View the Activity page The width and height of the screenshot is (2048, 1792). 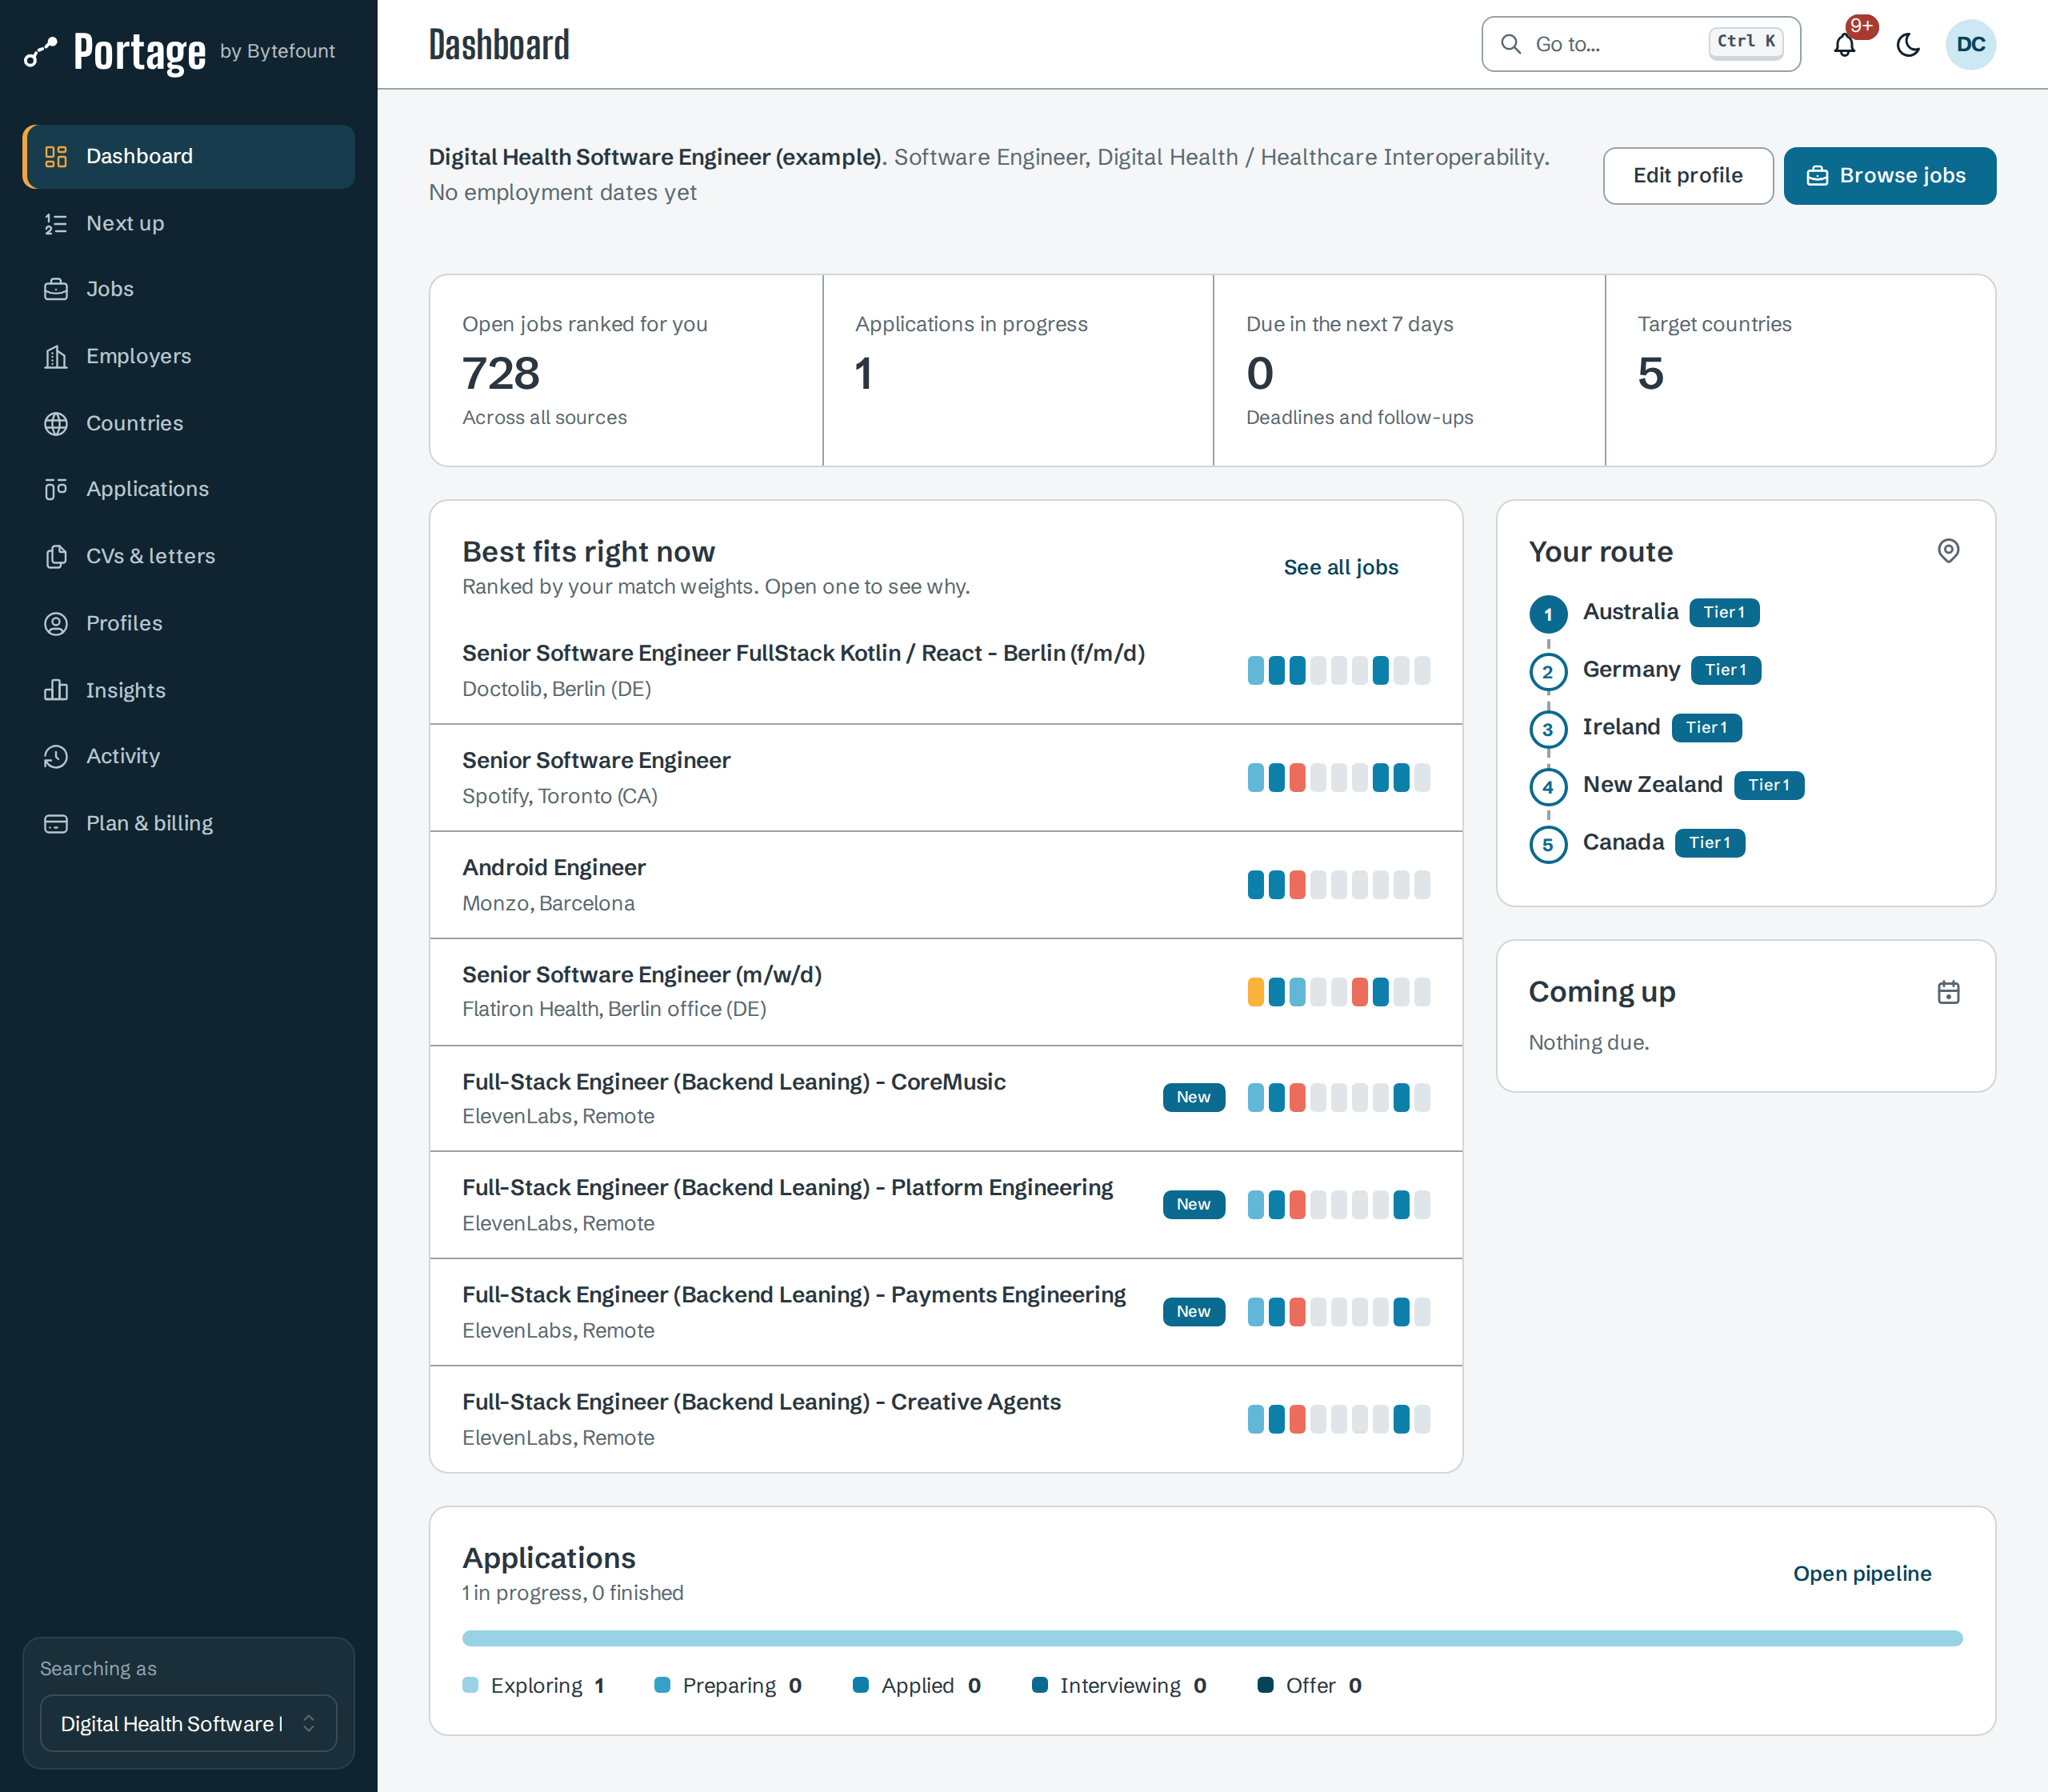click(188, 756)
